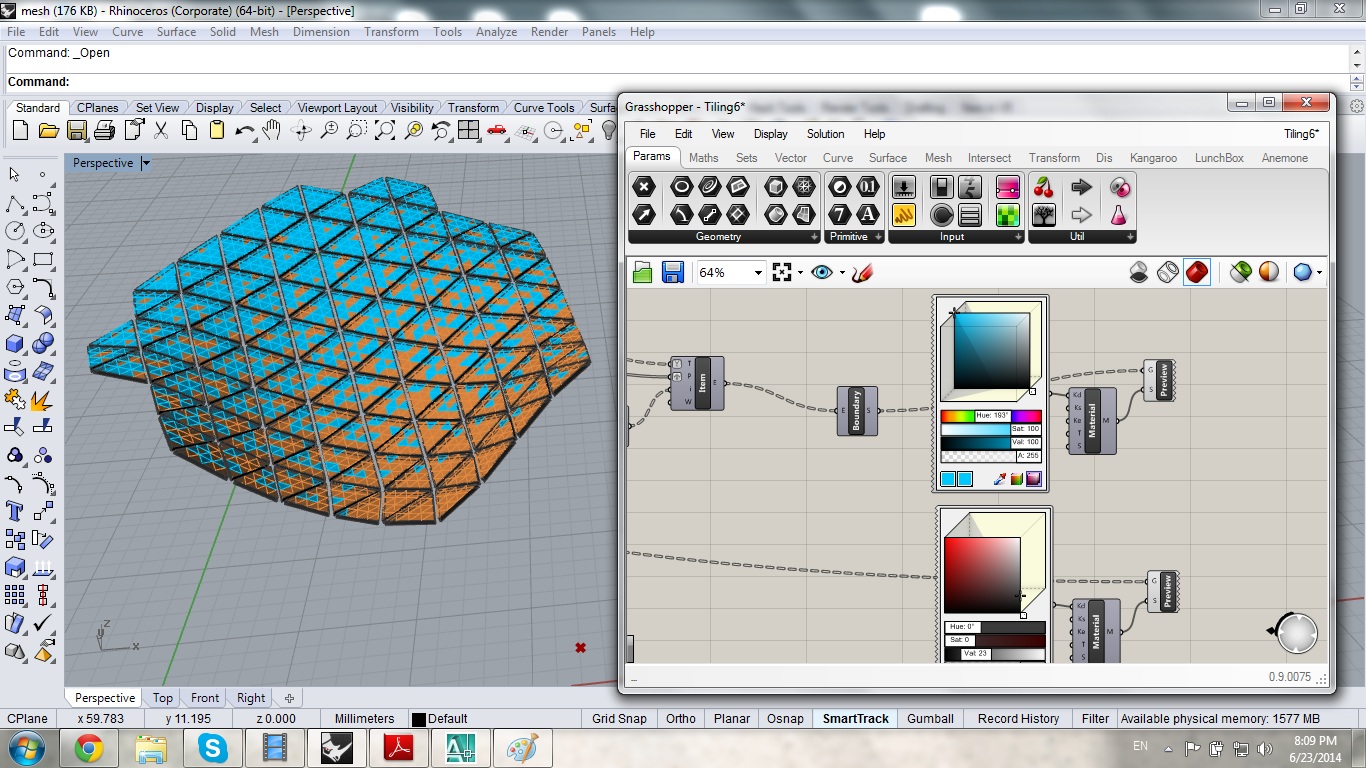The image size is (1366, 768).
Task: Toggle Record History in status bar
Action: point(1018,718)
